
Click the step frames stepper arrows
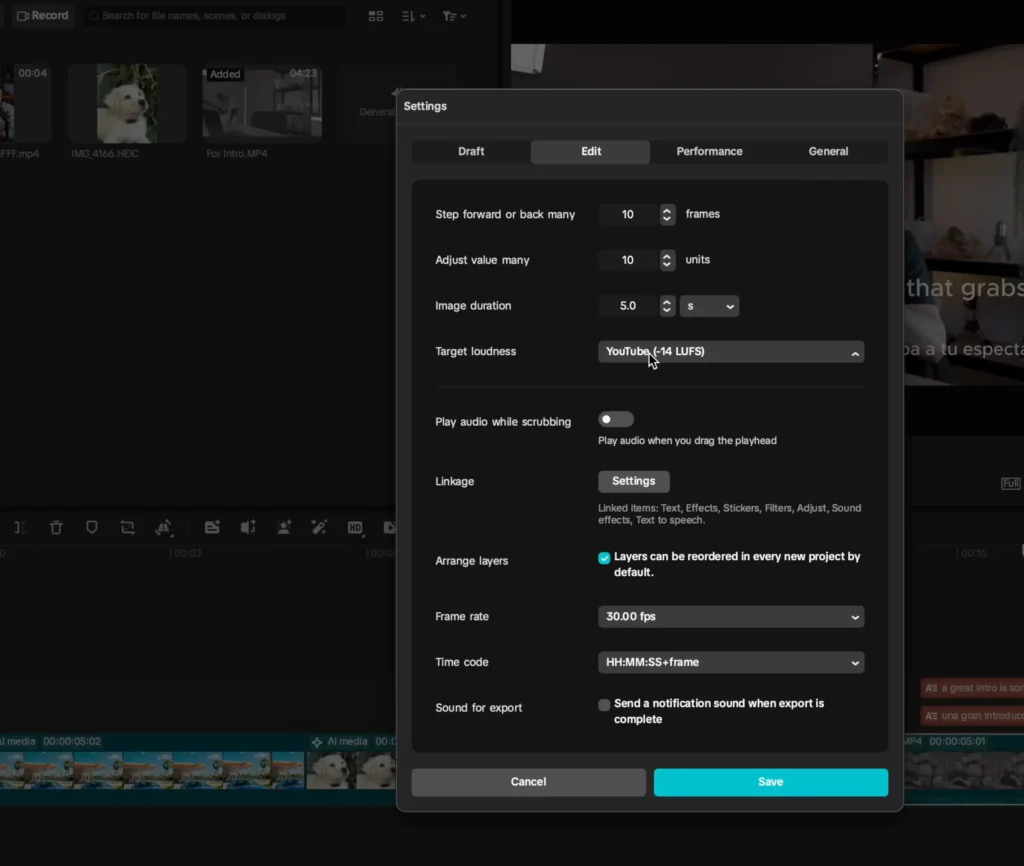tap(667, 214)
